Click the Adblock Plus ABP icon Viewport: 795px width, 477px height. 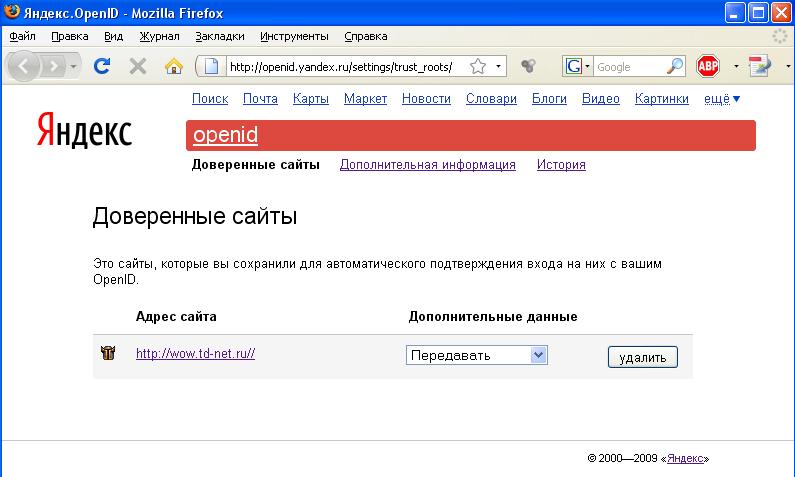(708, 66)
